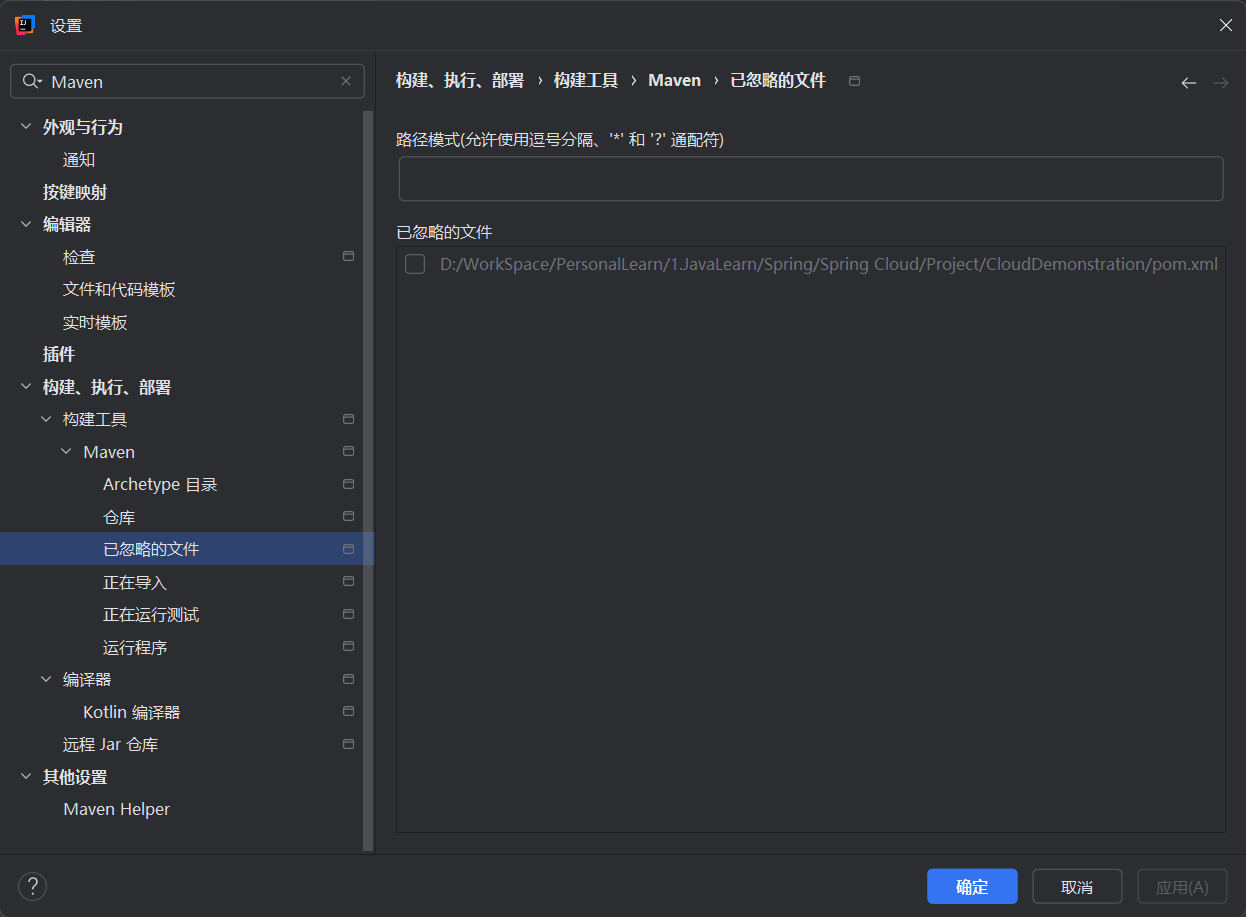Screen dimensions: 1246x917
Task: Click project-level icon beside 仓库 item
Action: (x=348, y=517)
